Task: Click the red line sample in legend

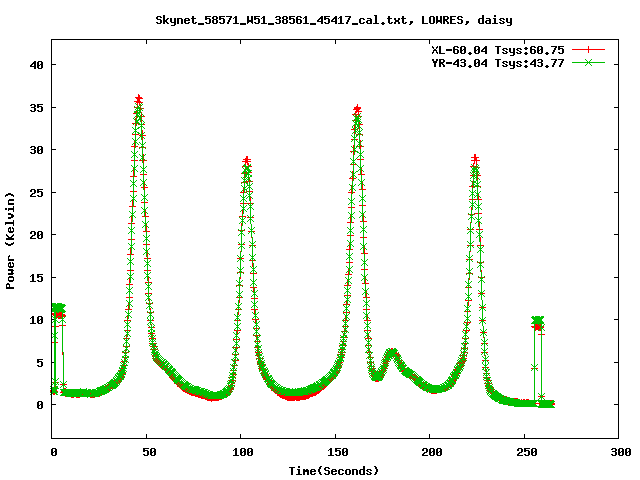Action: [588, 50]
